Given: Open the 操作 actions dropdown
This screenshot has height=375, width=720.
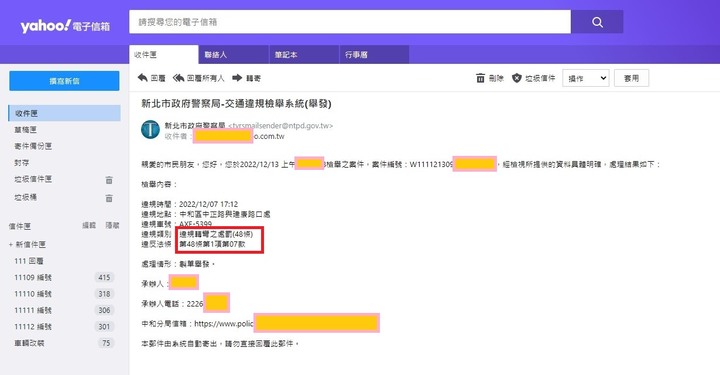Looking at the screenshot, I should point(586,78).
